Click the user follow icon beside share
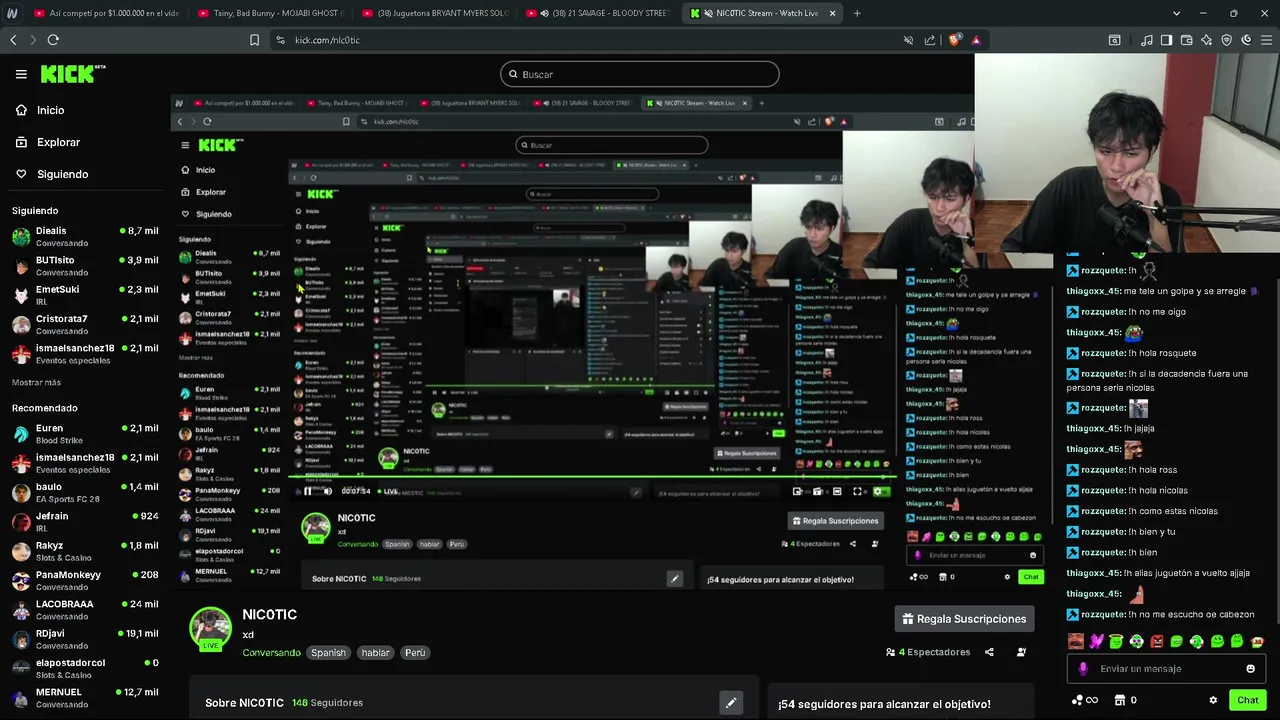This screenshot has width=1280, height=720. 1021,652
